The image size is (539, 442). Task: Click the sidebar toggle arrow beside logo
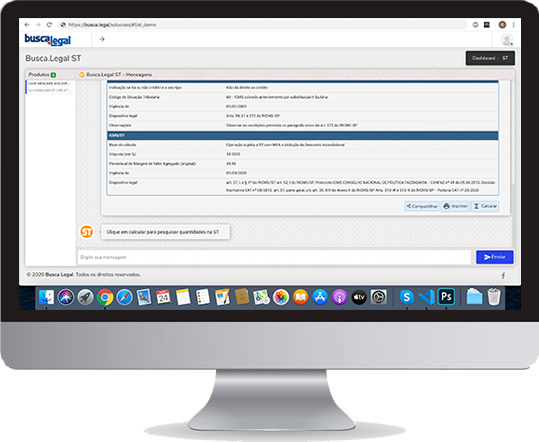(x=102, y=39)
